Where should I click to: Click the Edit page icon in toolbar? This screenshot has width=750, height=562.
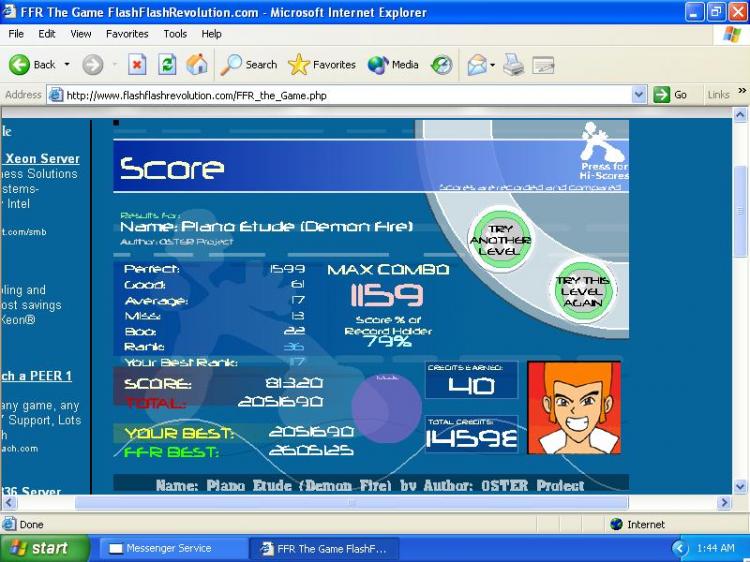[x=543, y=65]
